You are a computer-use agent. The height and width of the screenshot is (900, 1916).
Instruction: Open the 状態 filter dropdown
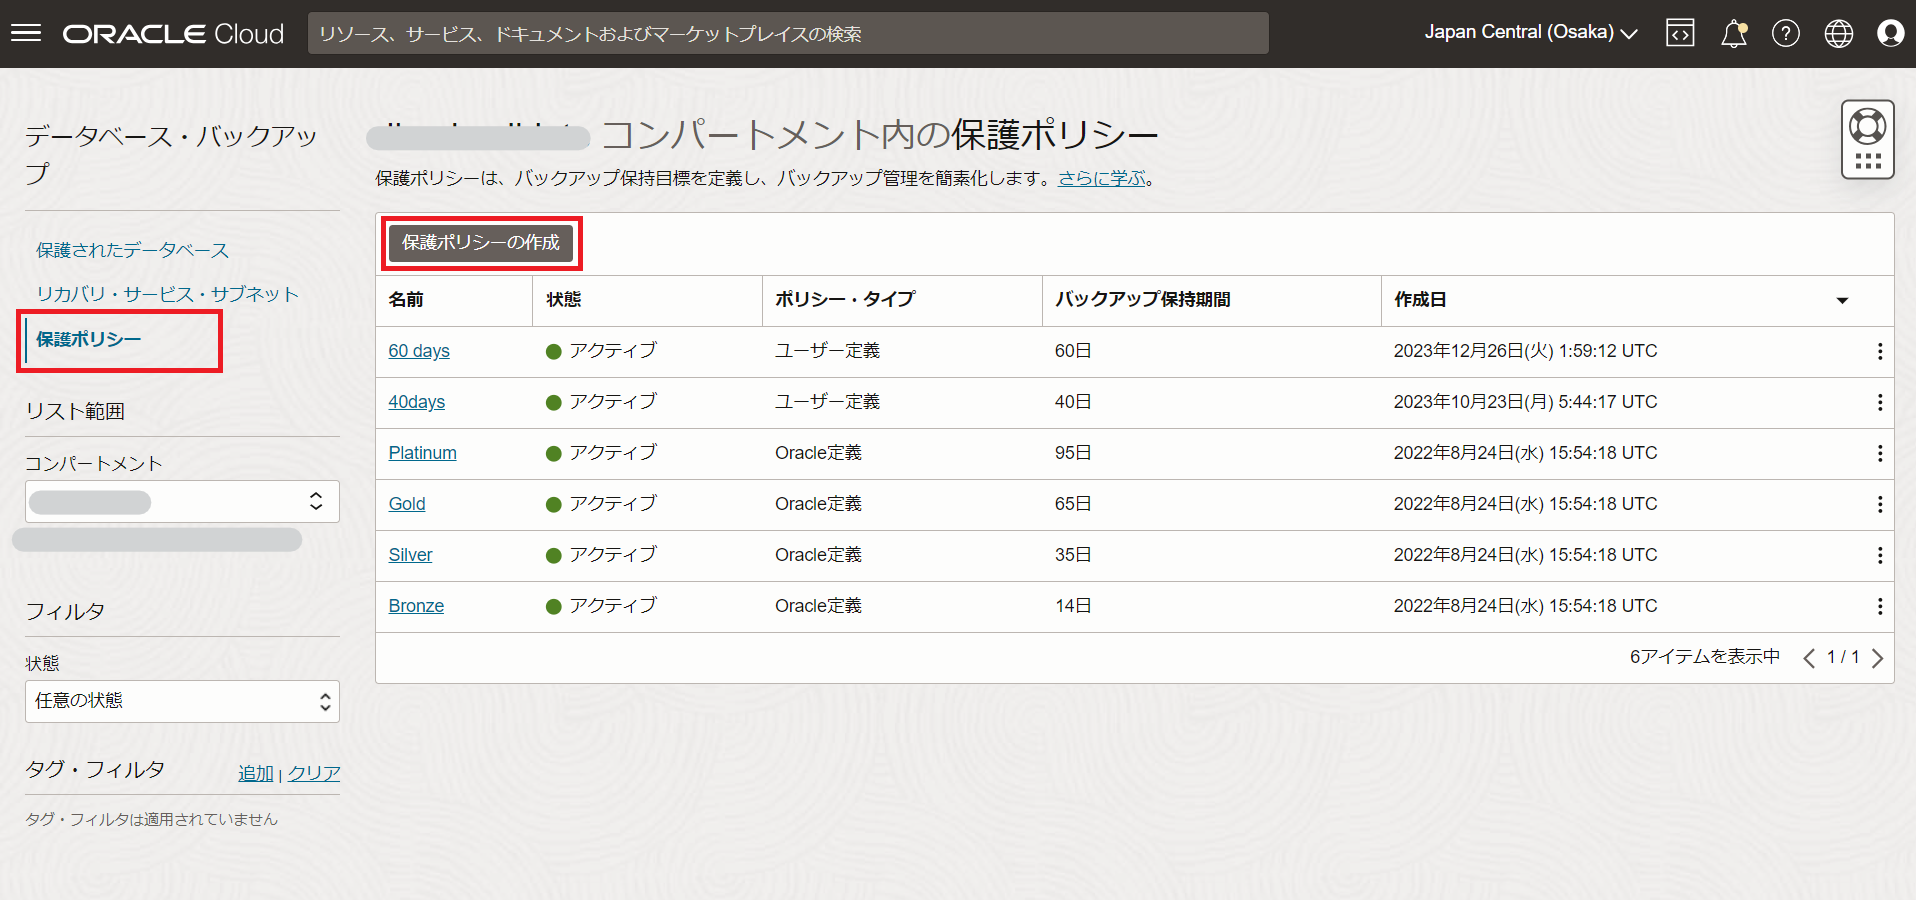tap(182, 702)
